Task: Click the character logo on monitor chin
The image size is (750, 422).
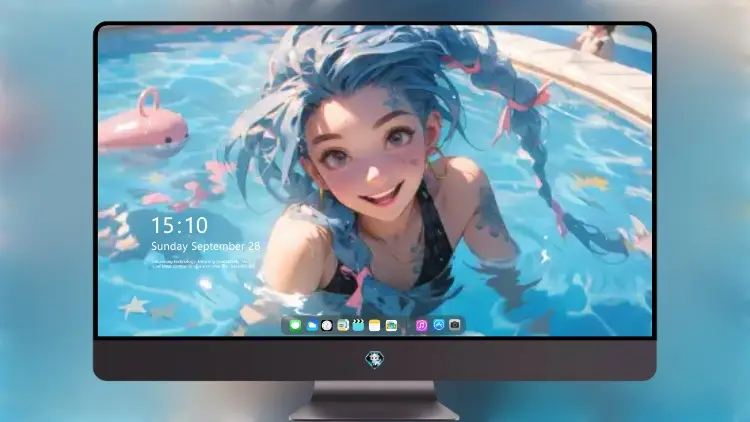Action: point(375,359)
